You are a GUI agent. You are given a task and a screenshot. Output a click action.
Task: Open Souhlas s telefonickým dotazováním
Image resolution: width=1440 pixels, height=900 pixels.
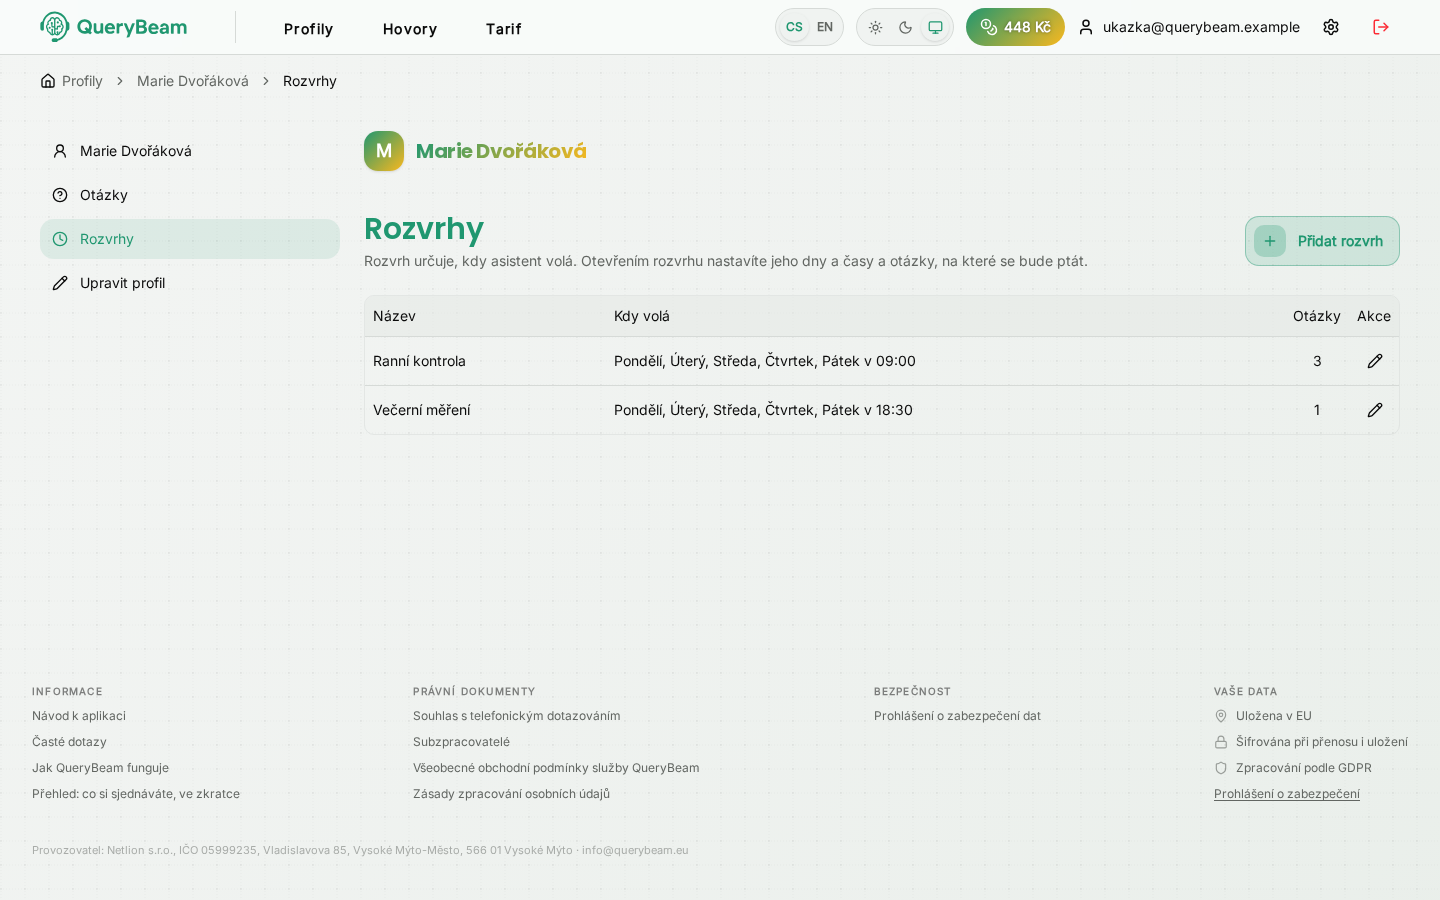[x=516, y=716]
